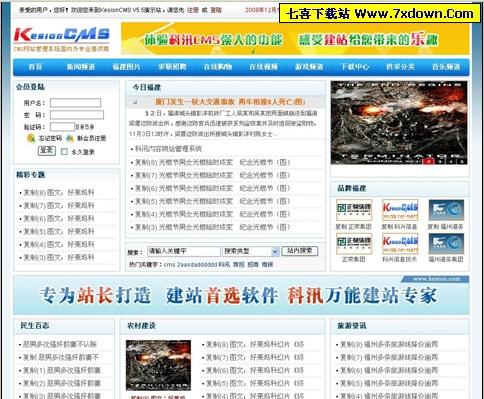This screenshot has height=399, width=484.
Task: Click the small icon beside the headline news title
Action: click(135, 102)
